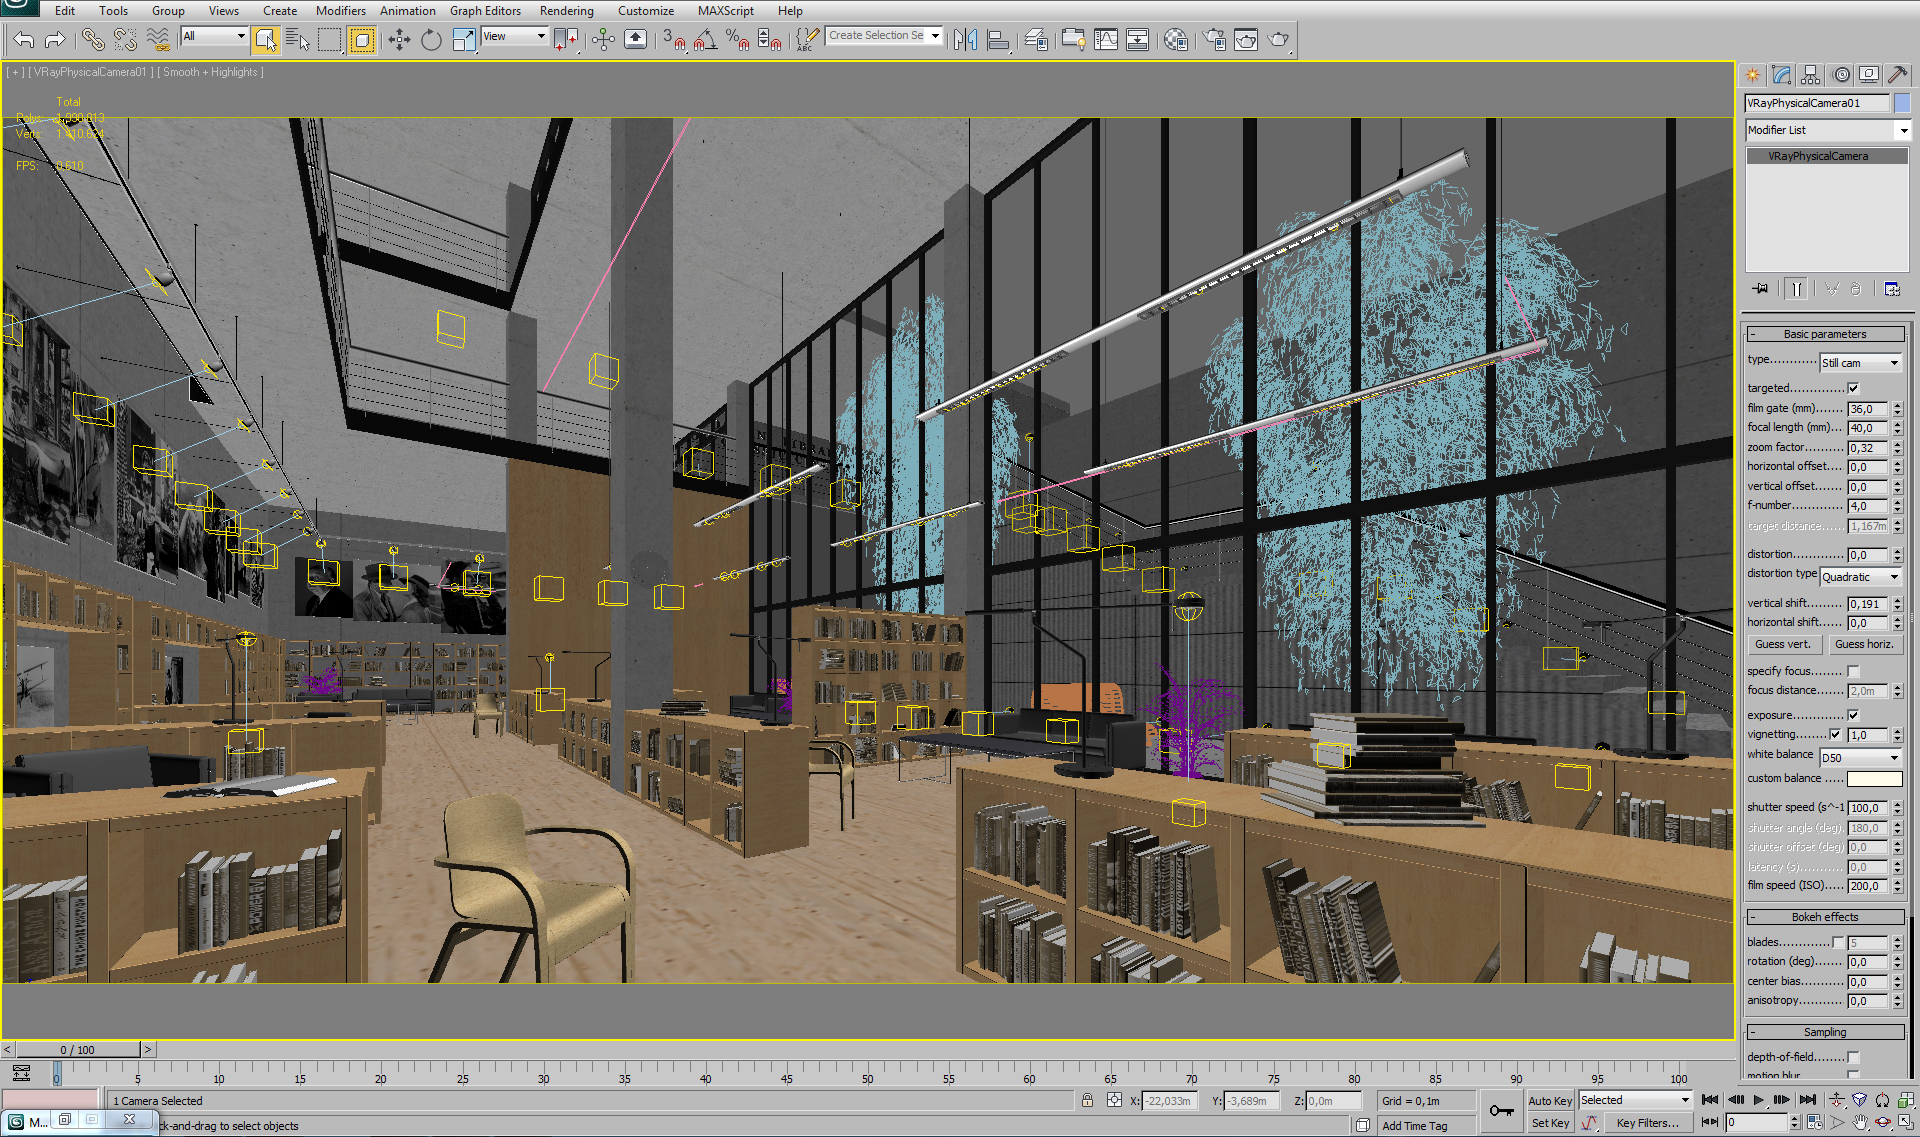Click the Mirror tool icon
The height and width of the screenshot is (1137, 1920).
(965, 40)
